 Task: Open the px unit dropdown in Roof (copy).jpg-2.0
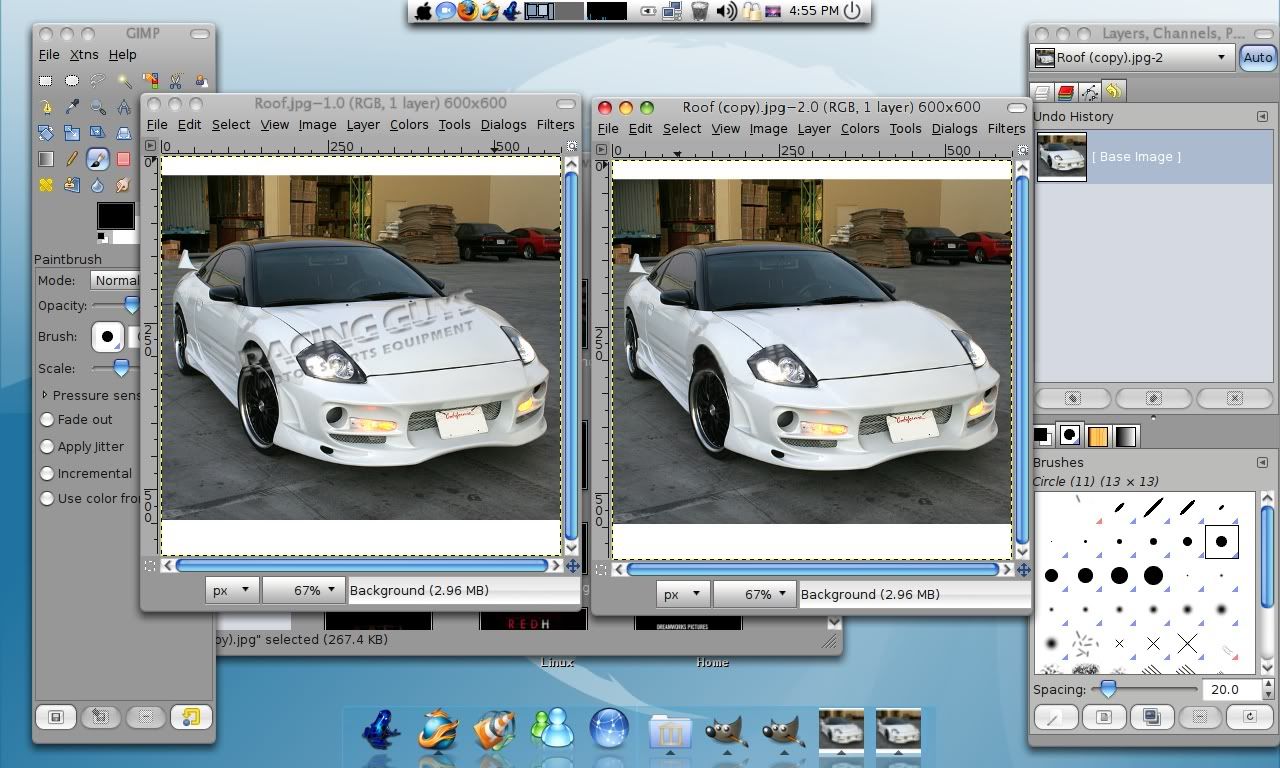pos(683,595)
